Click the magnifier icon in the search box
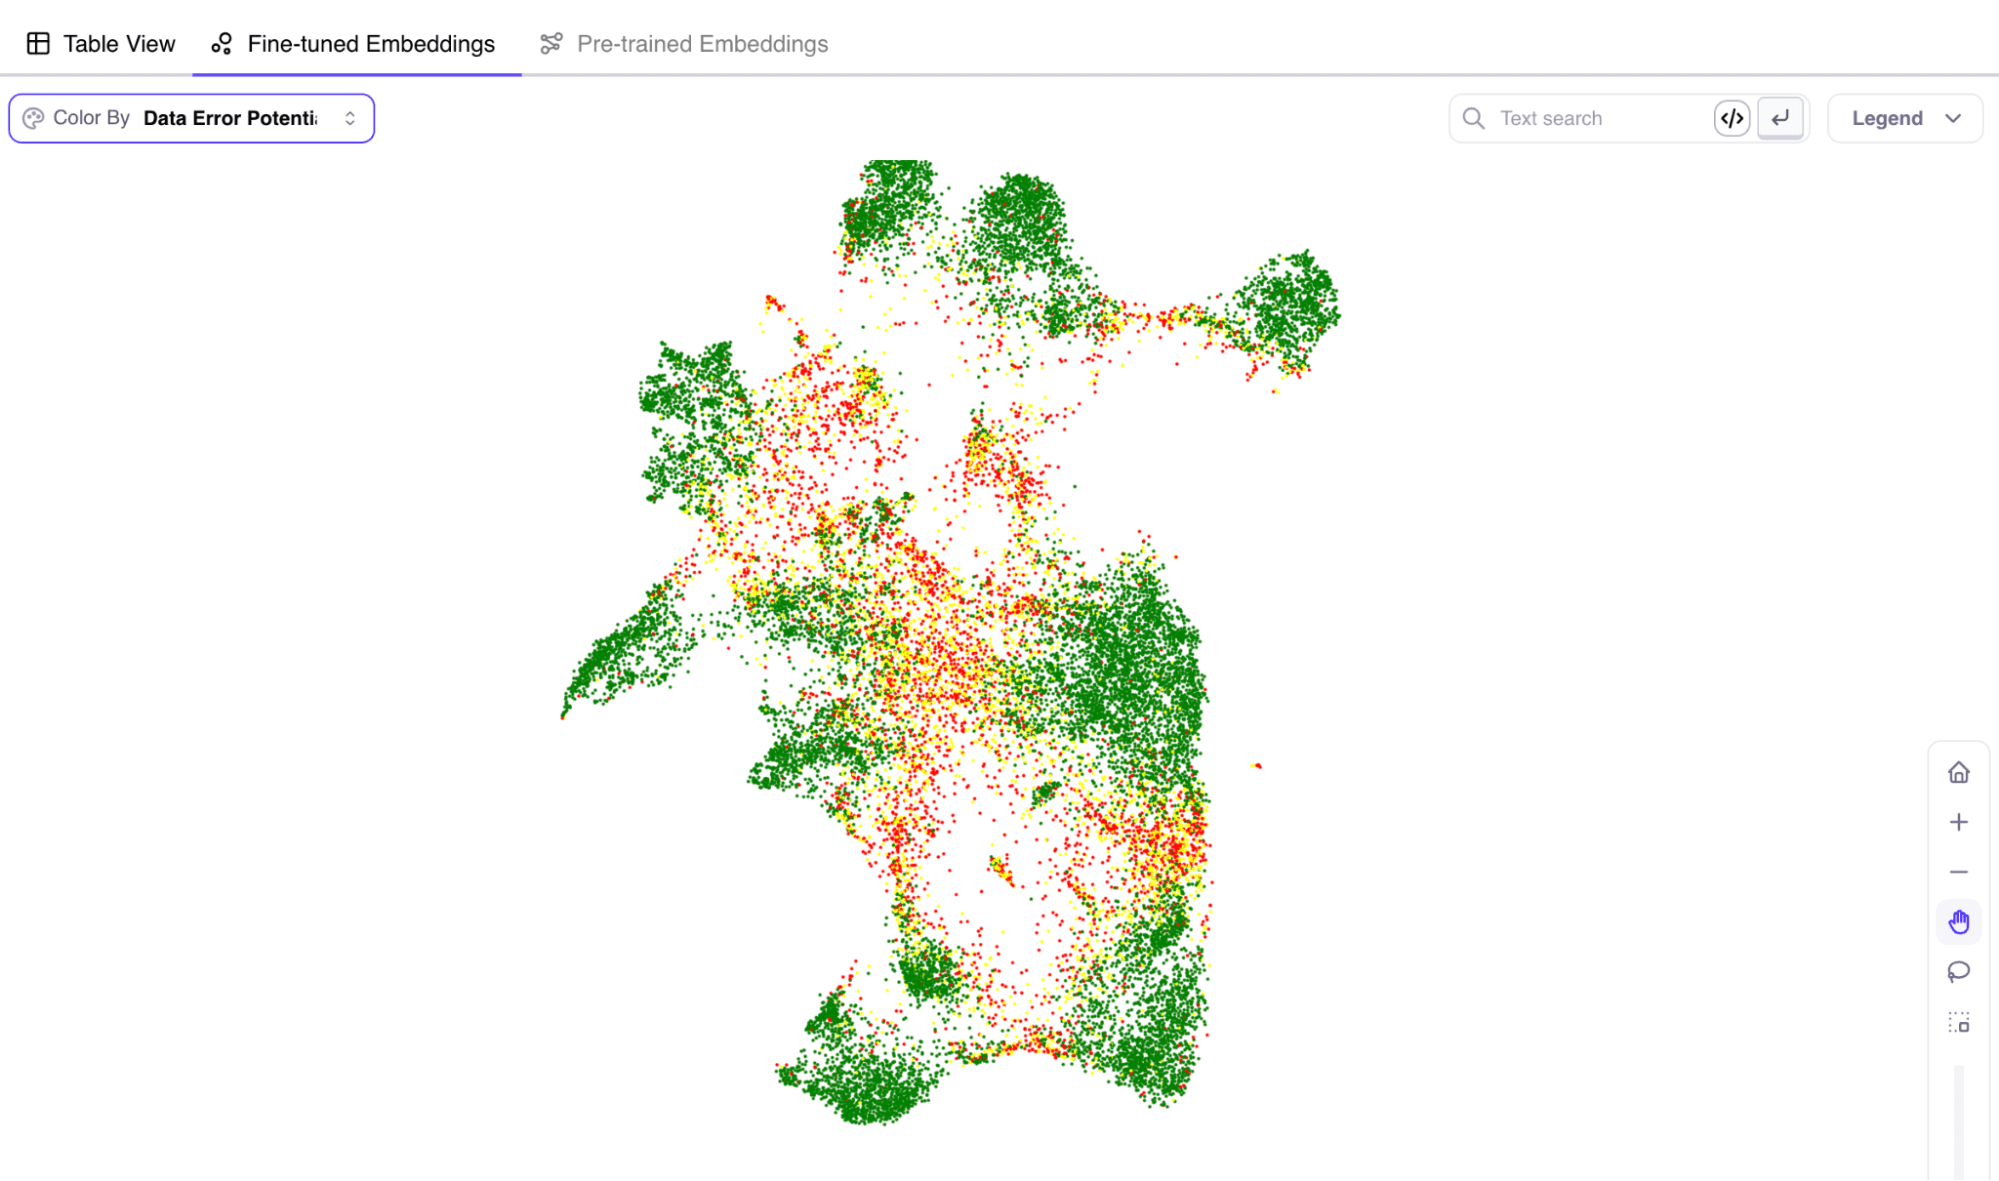 click(1473, 118)
